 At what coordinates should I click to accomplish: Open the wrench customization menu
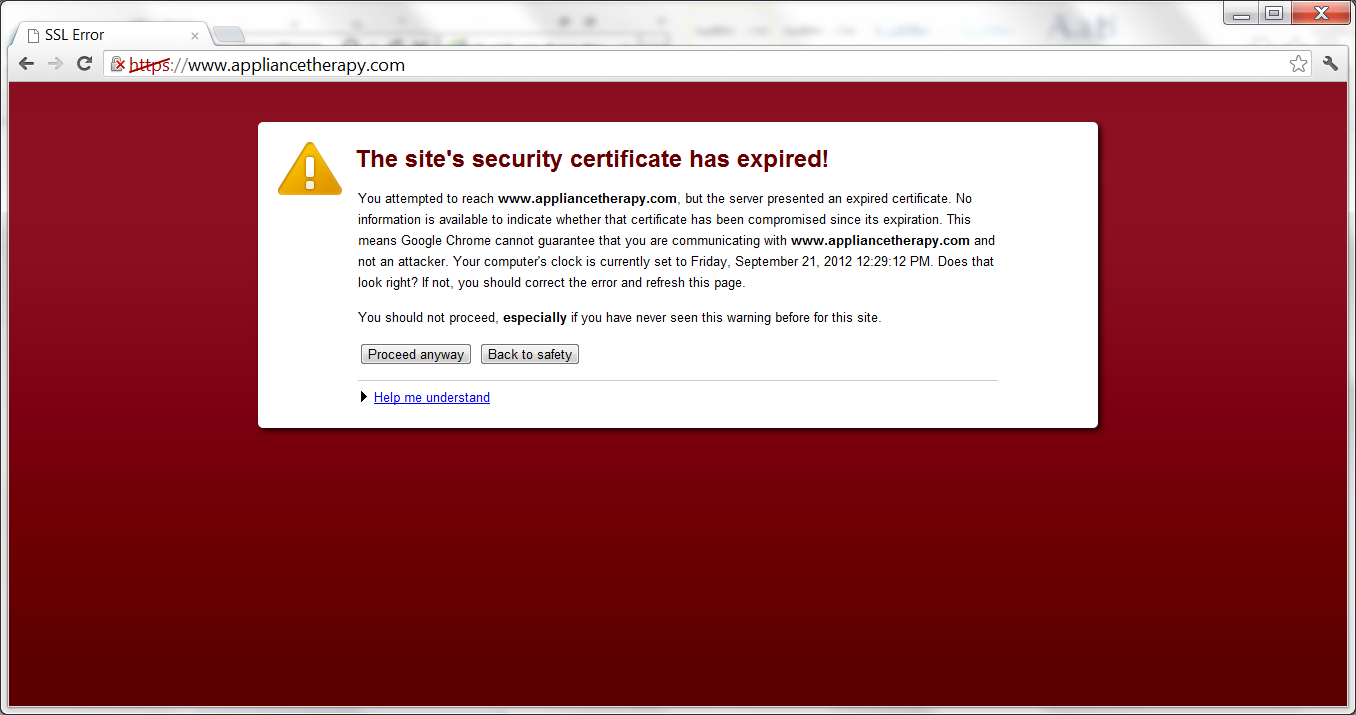coord(1330,63)
